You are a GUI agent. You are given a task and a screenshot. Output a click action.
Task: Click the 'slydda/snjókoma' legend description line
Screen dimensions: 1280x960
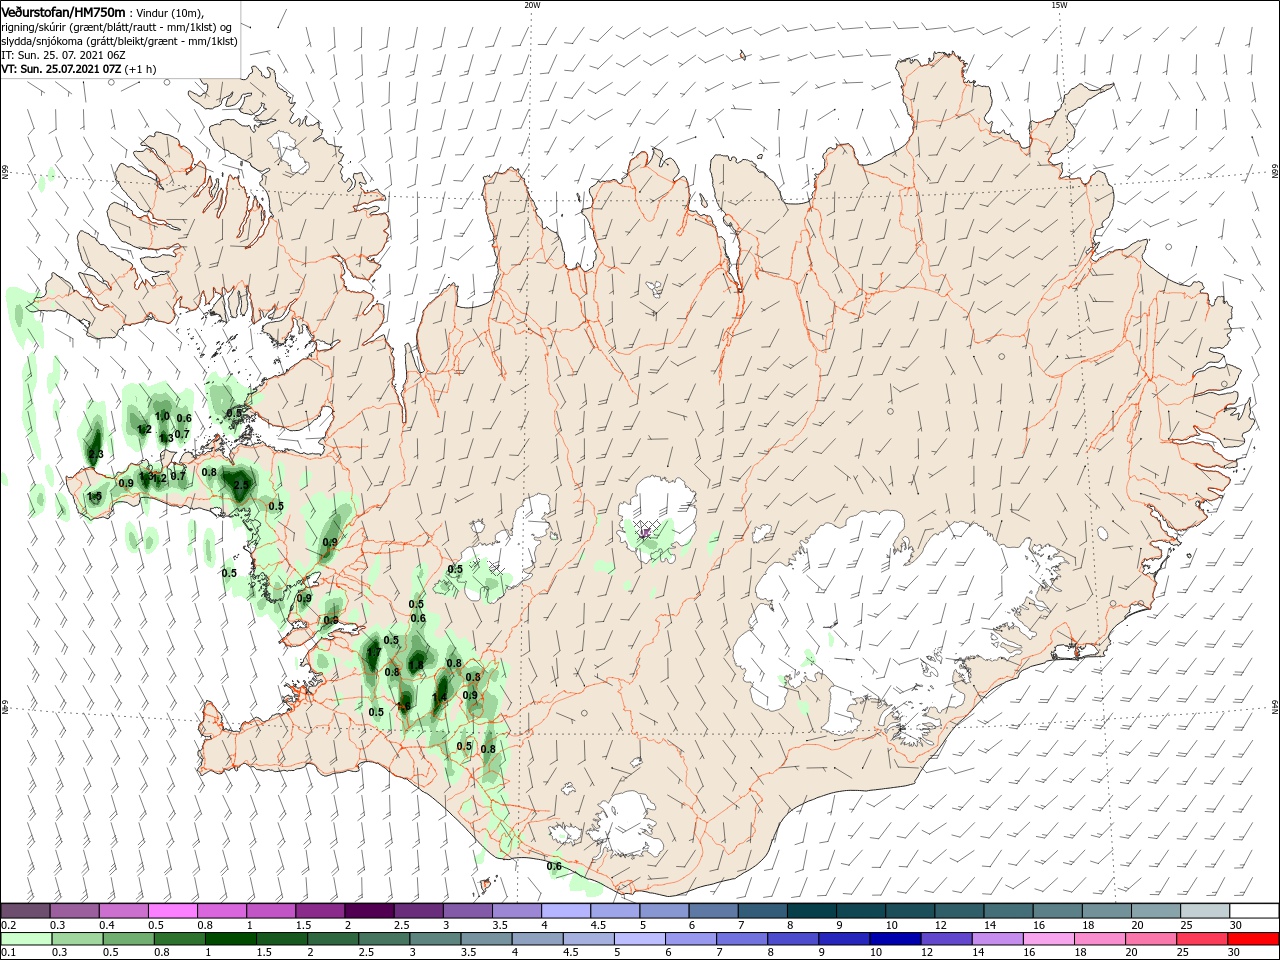pos(119,41)
